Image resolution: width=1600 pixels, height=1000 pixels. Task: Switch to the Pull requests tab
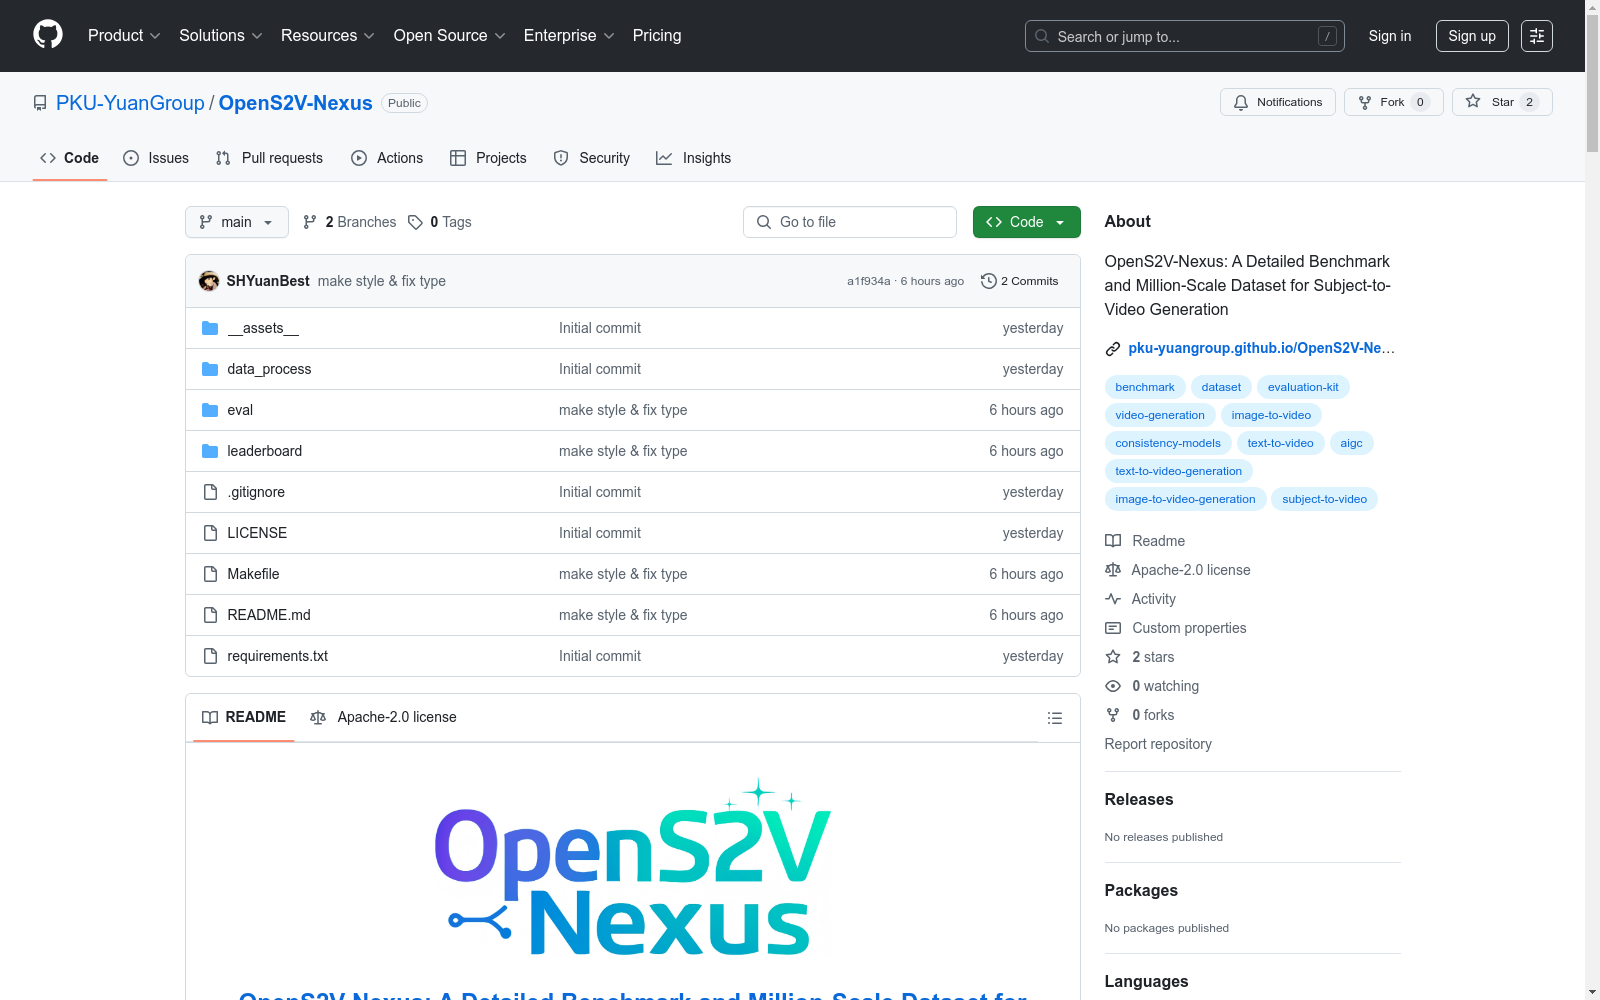click(x=269, y=158)
